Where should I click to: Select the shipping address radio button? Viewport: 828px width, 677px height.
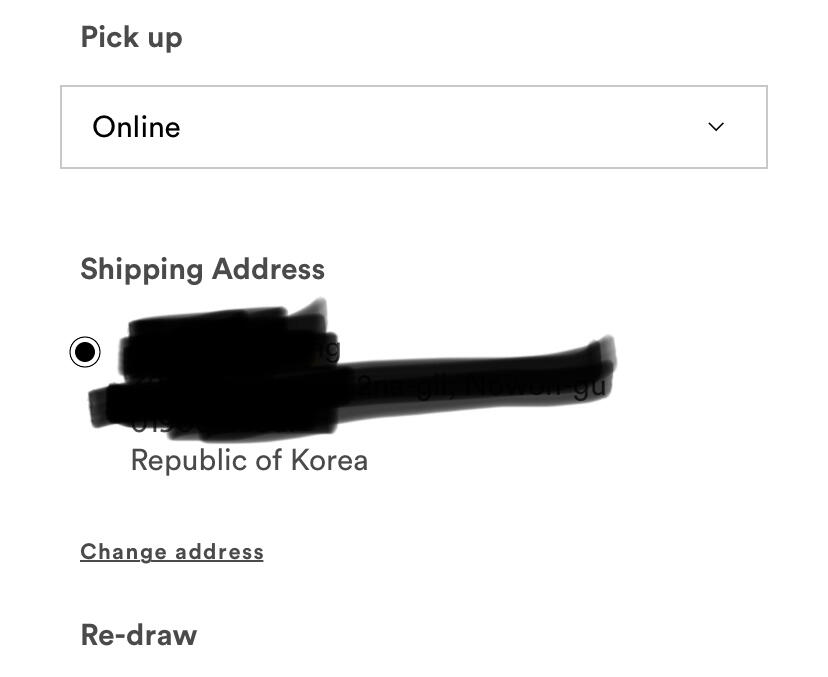(85, 352)
